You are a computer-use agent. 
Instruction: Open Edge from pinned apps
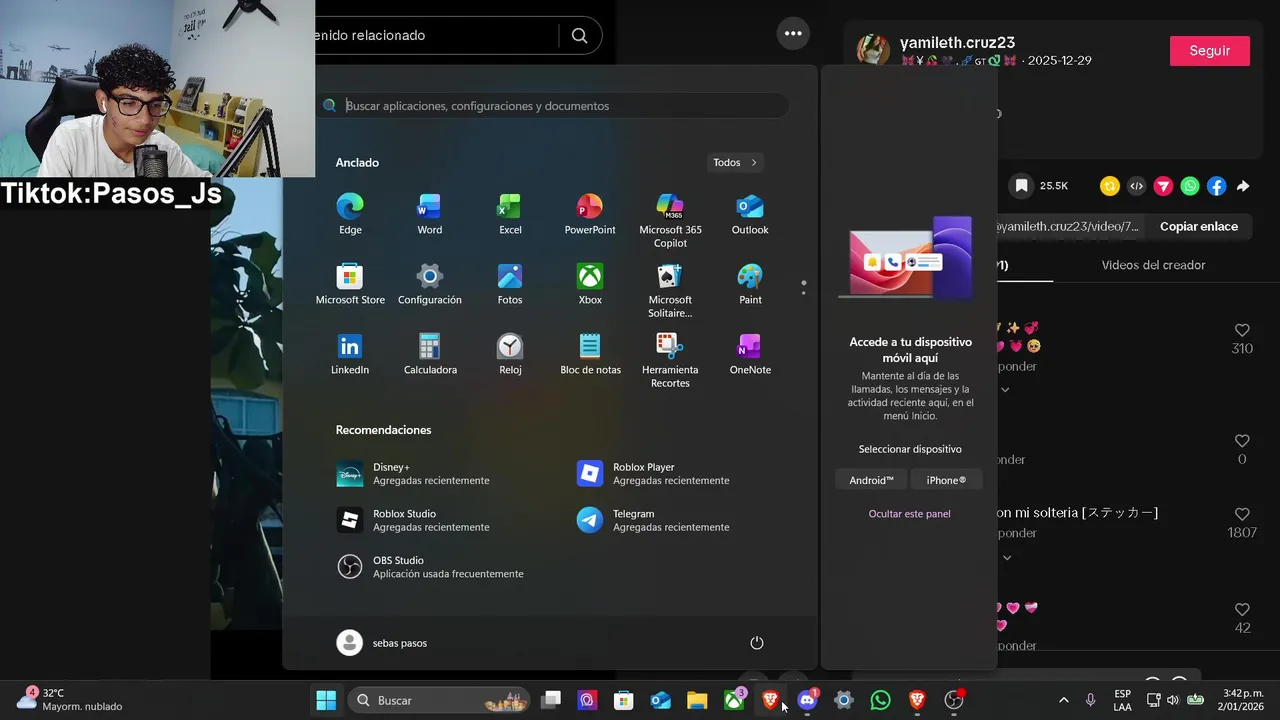click(x=350, y=215)
